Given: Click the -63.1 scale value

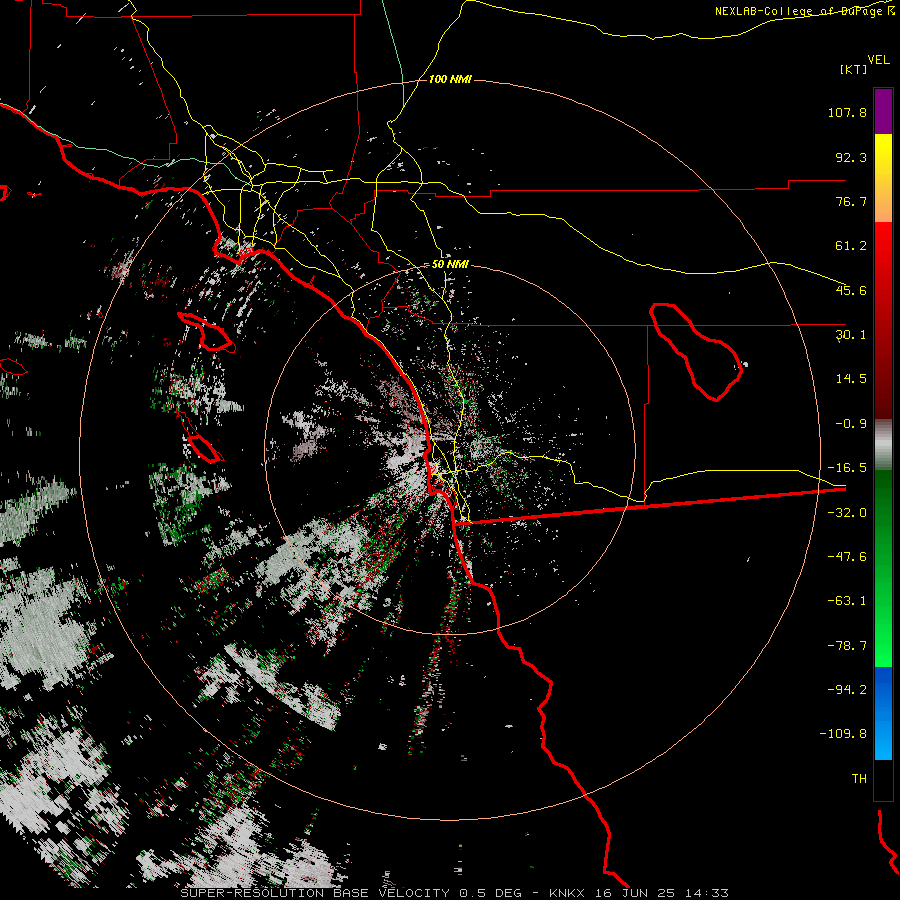Looking at the screenshot, I should (847, 601).
